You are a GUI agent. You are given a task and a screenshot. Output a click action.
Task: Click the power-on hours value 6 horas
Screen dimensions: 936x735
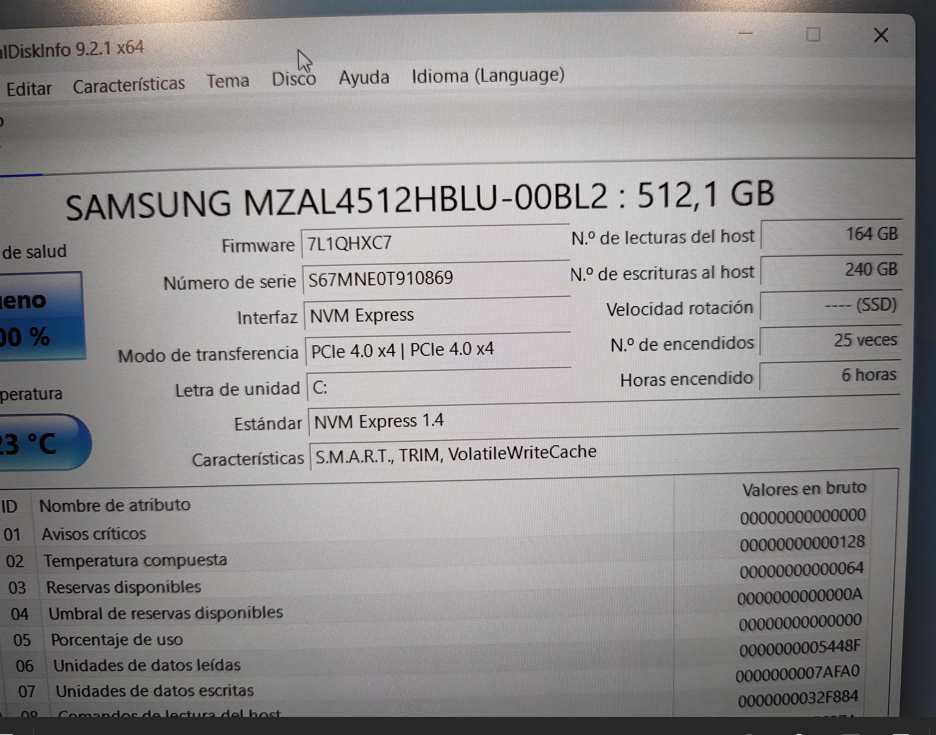point(829,375)
